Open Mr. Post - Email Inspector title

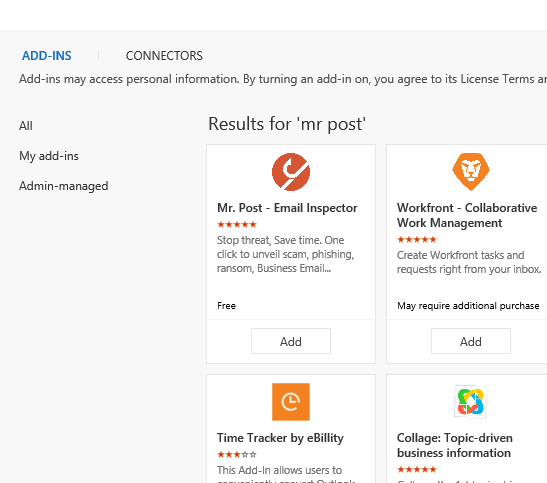pos(287,208)
